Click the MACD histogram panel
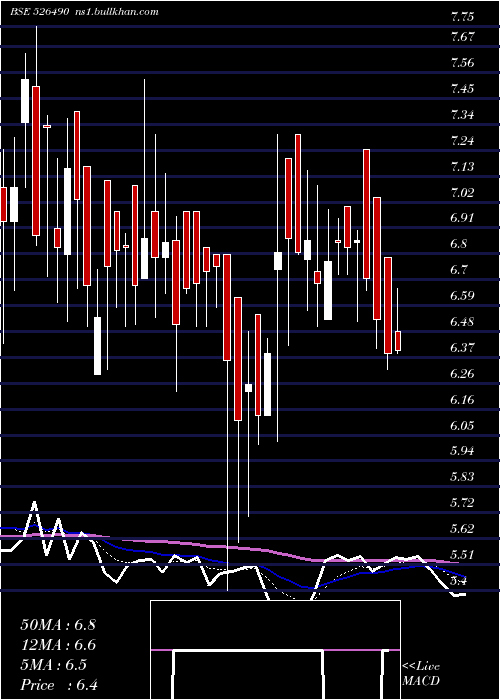This screenshot has width=500, height=700. pos(275,650)
